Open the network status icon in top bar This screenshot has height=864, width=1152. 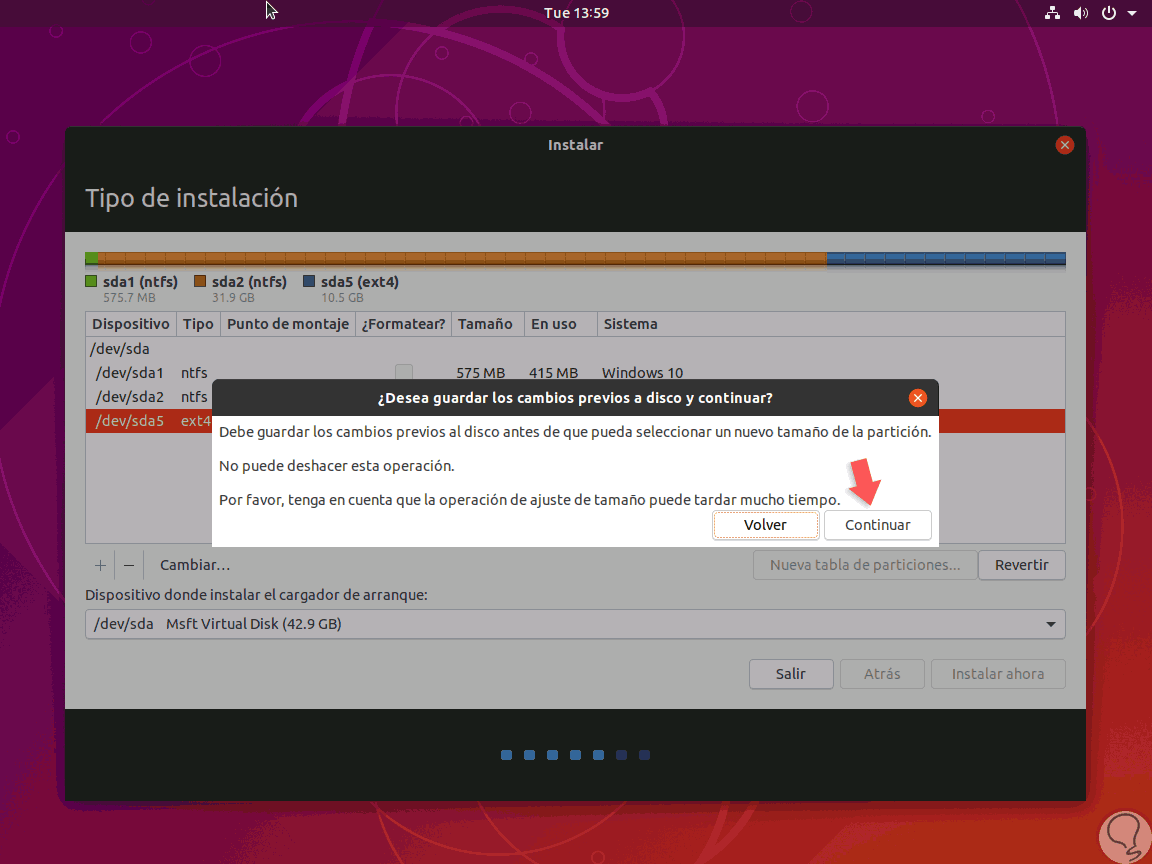tap(1052, 12)
